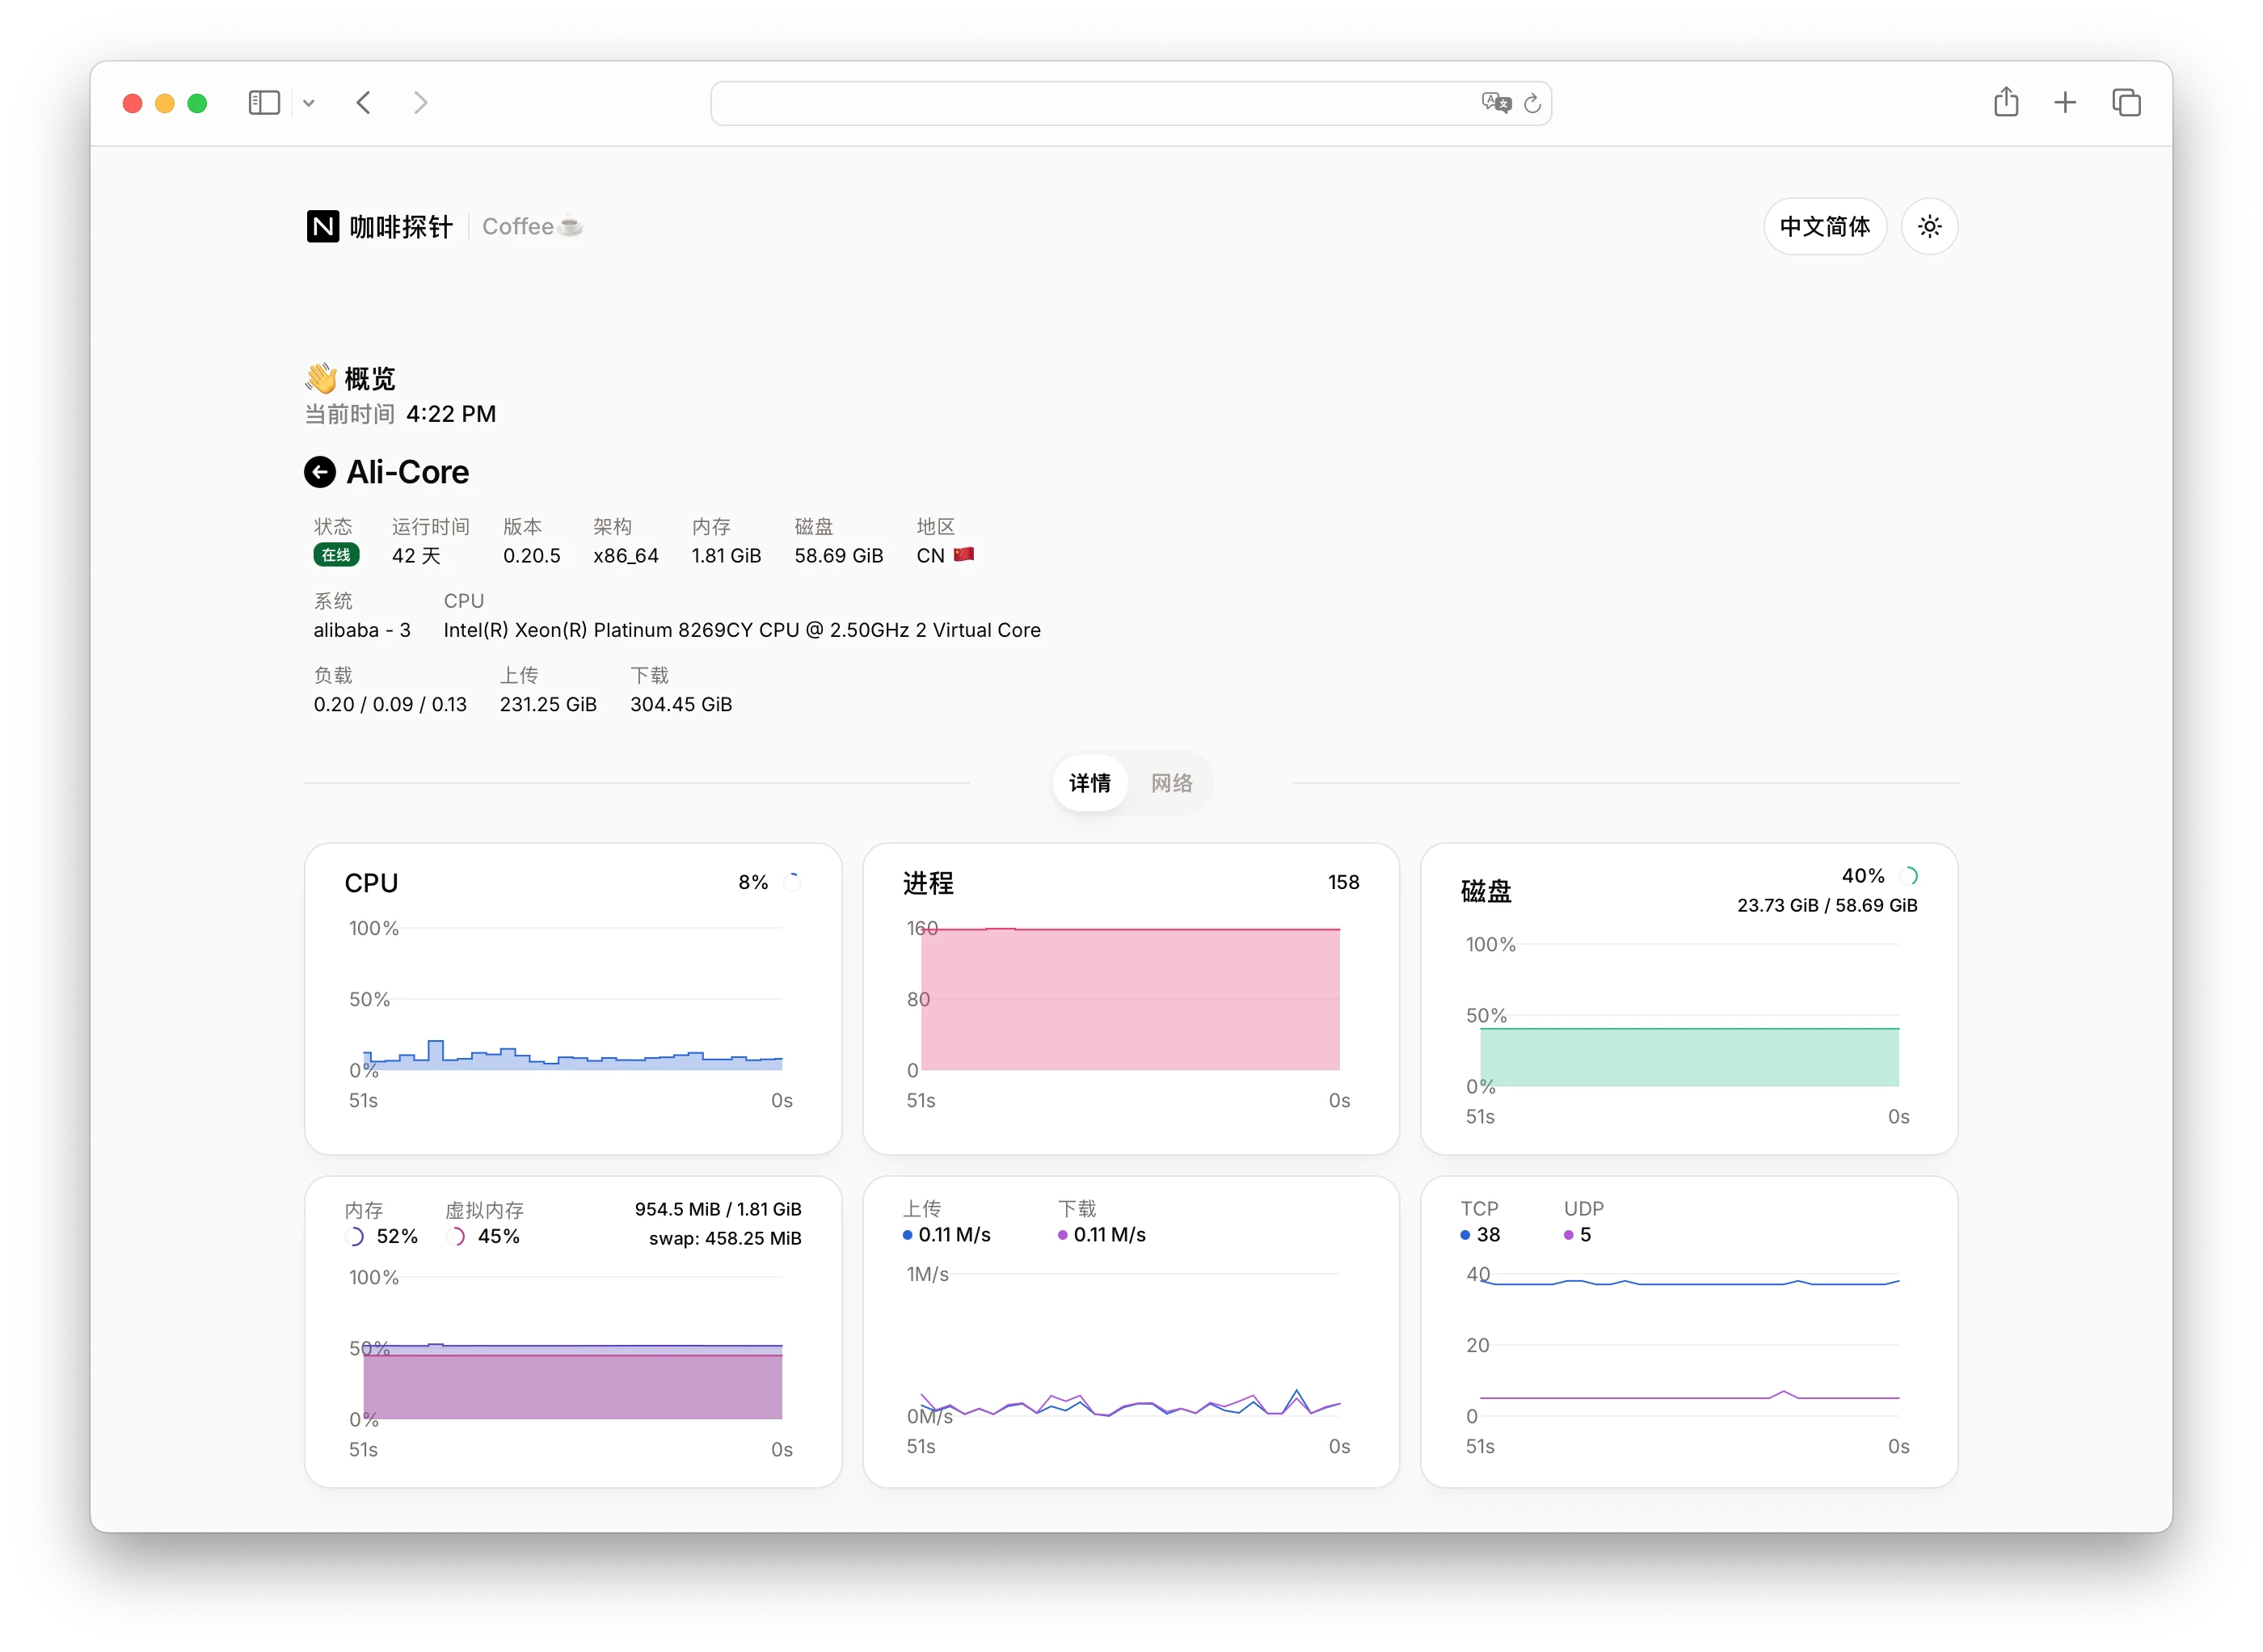Click the translate icon in address bar
The image size is (2263, 1652).
(1495, 103)
